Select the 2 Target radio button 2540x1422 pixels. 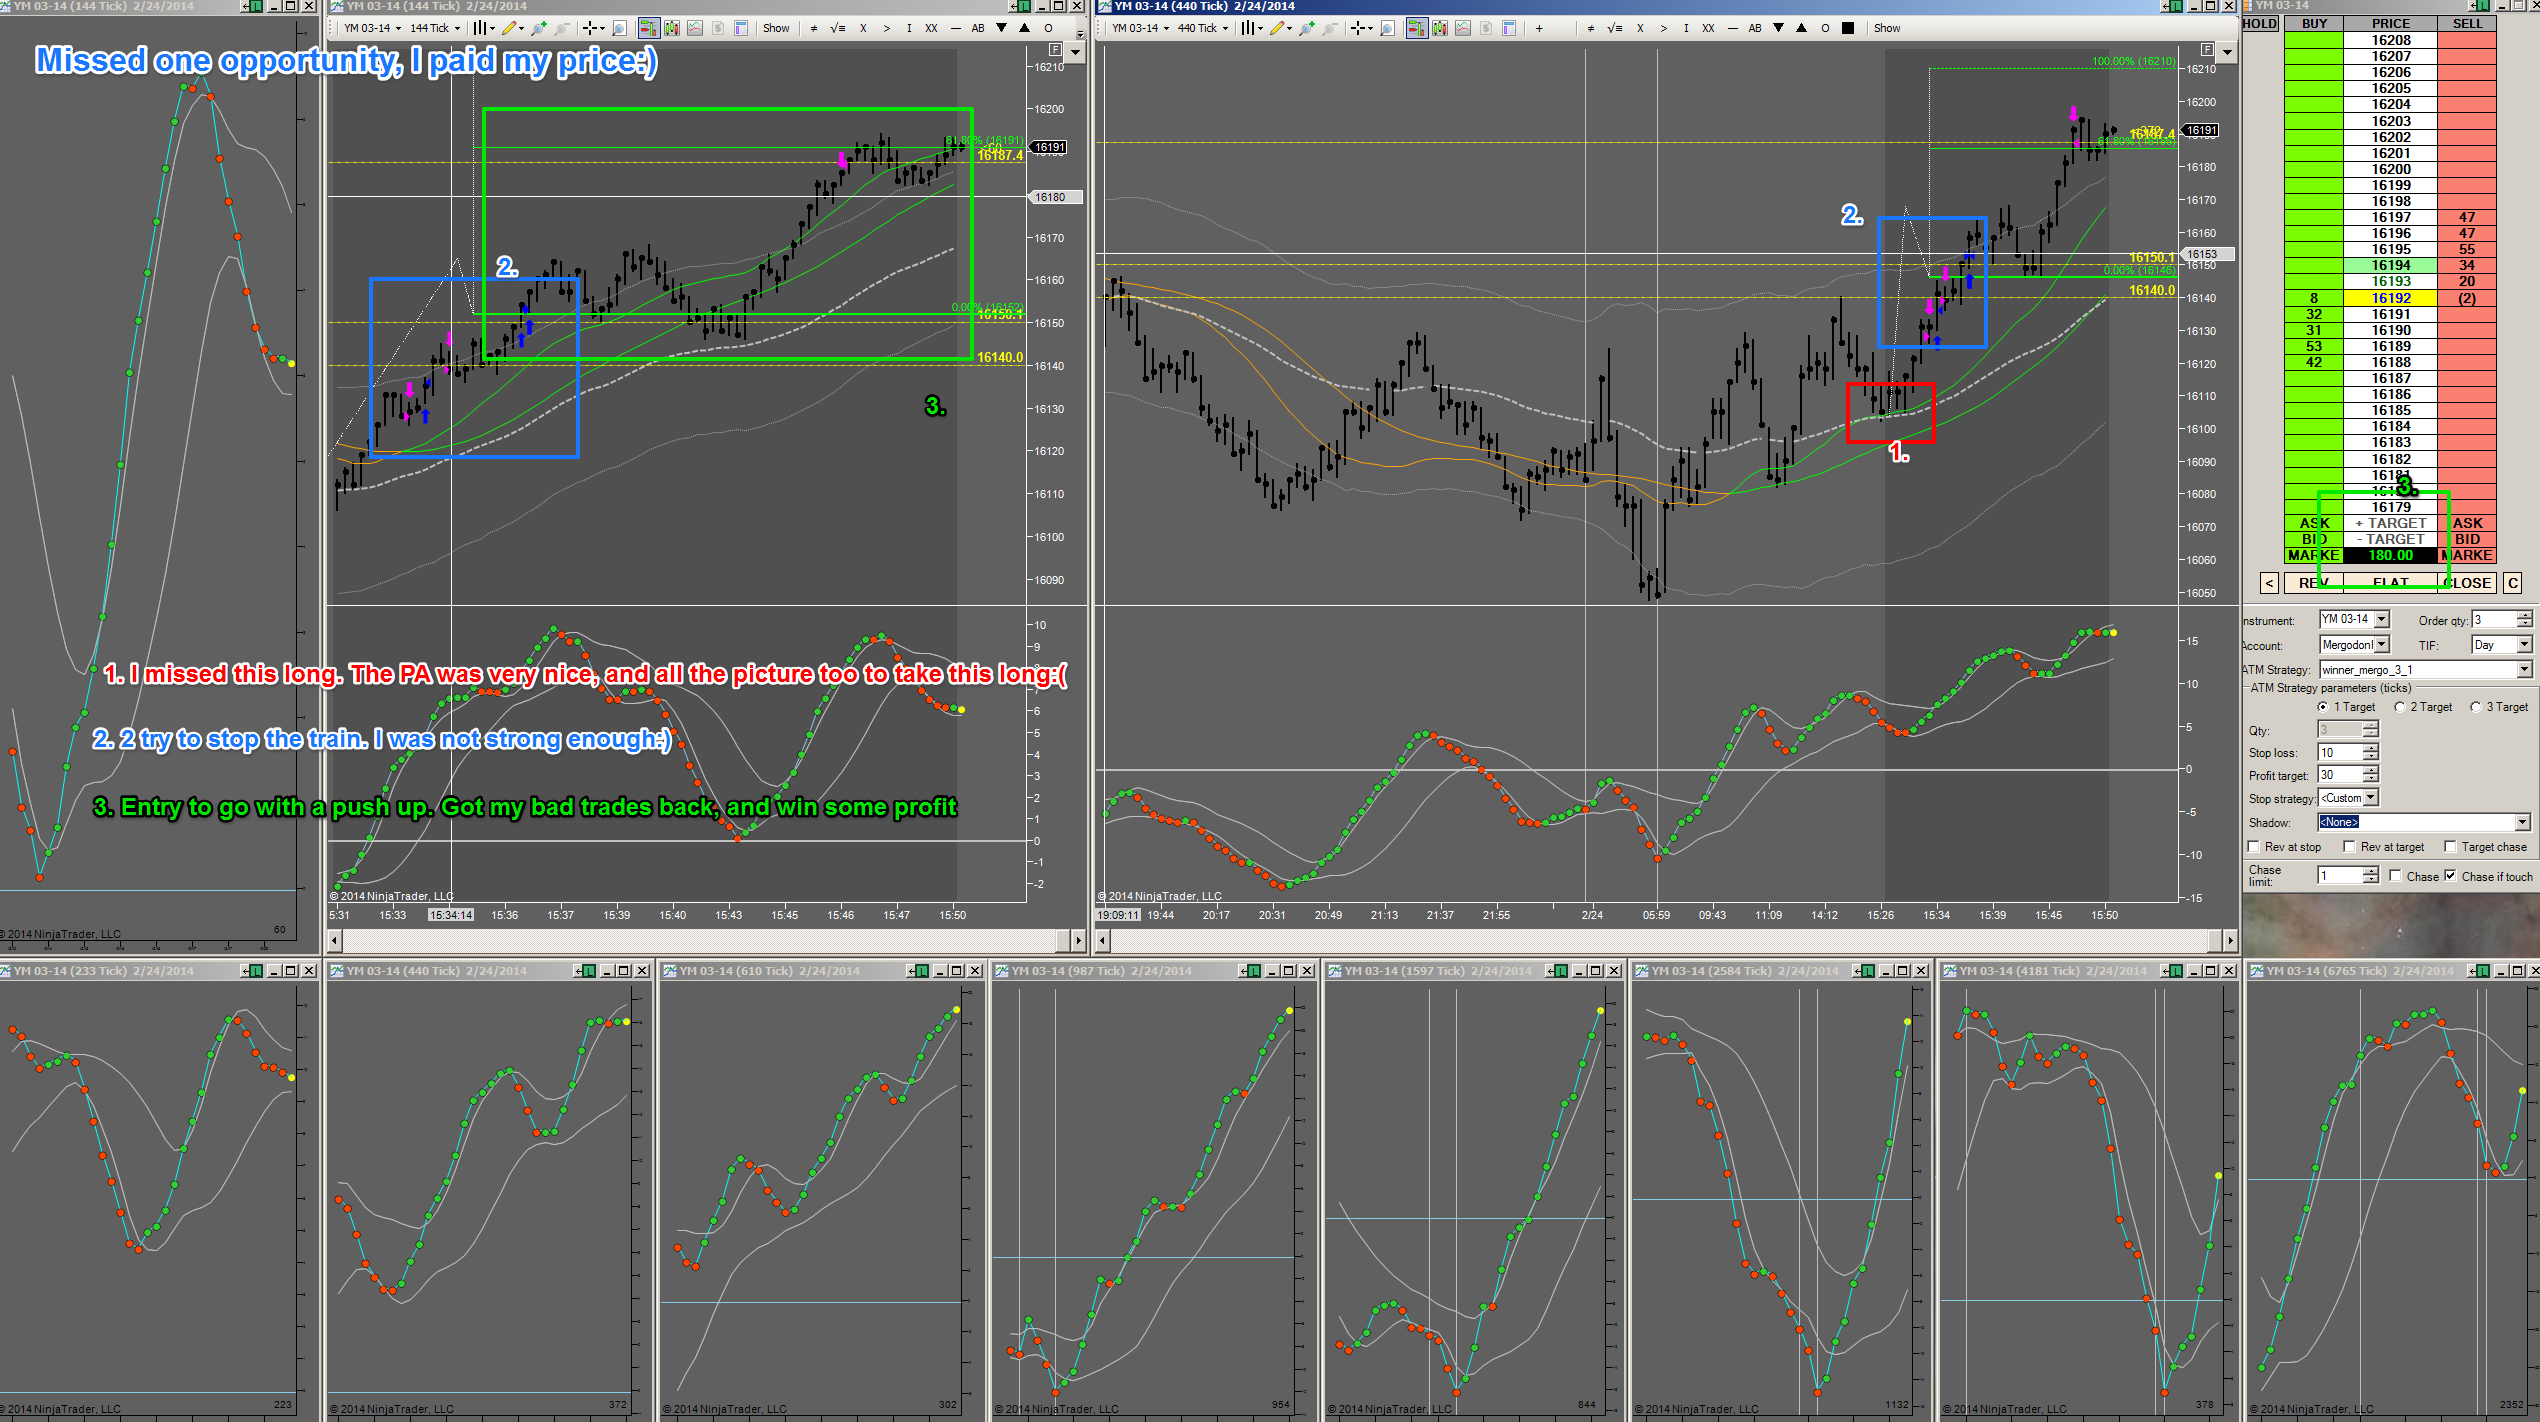(x=2399, y=707)
